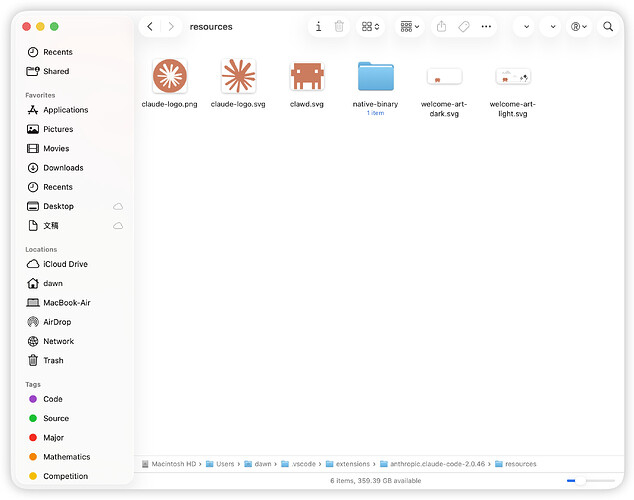Screen dimensions: 634x500
Task: Go forward with the right chevron
Action: (x=171, y=27)
